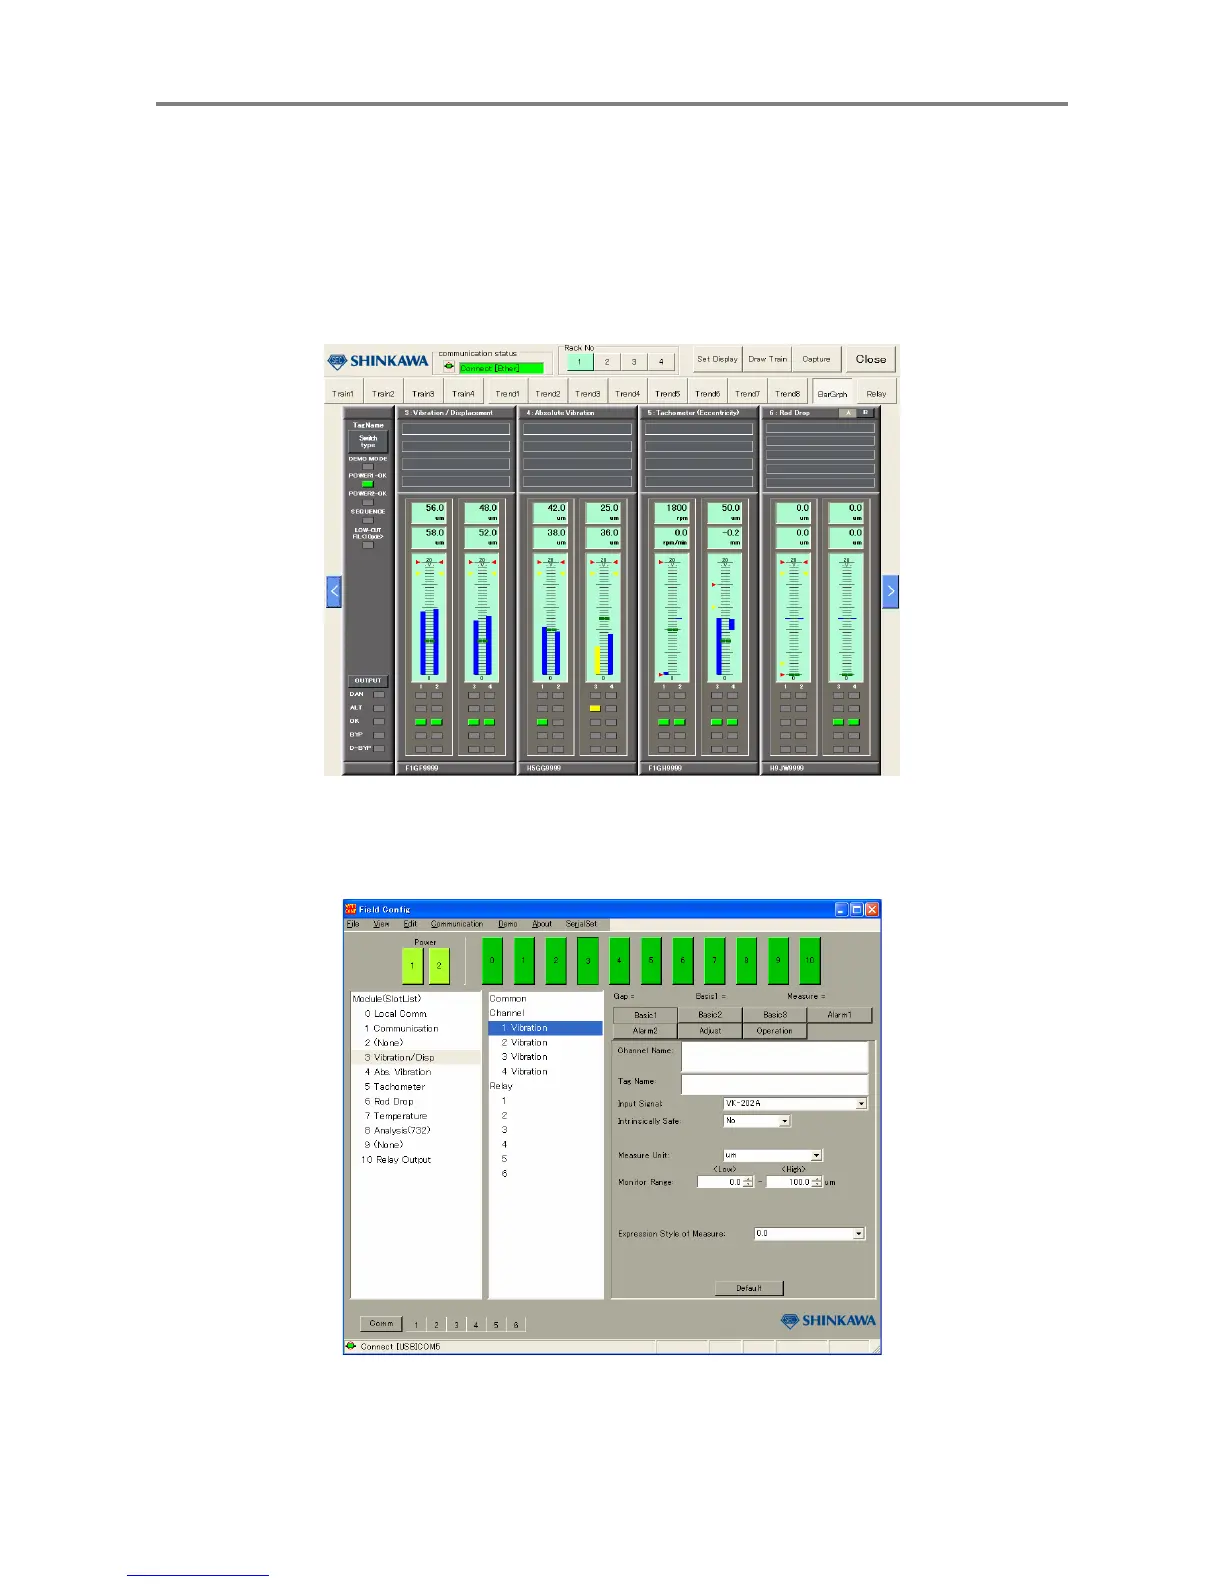
Task: Click Power 1 module indicator
Action: point(412,966)
